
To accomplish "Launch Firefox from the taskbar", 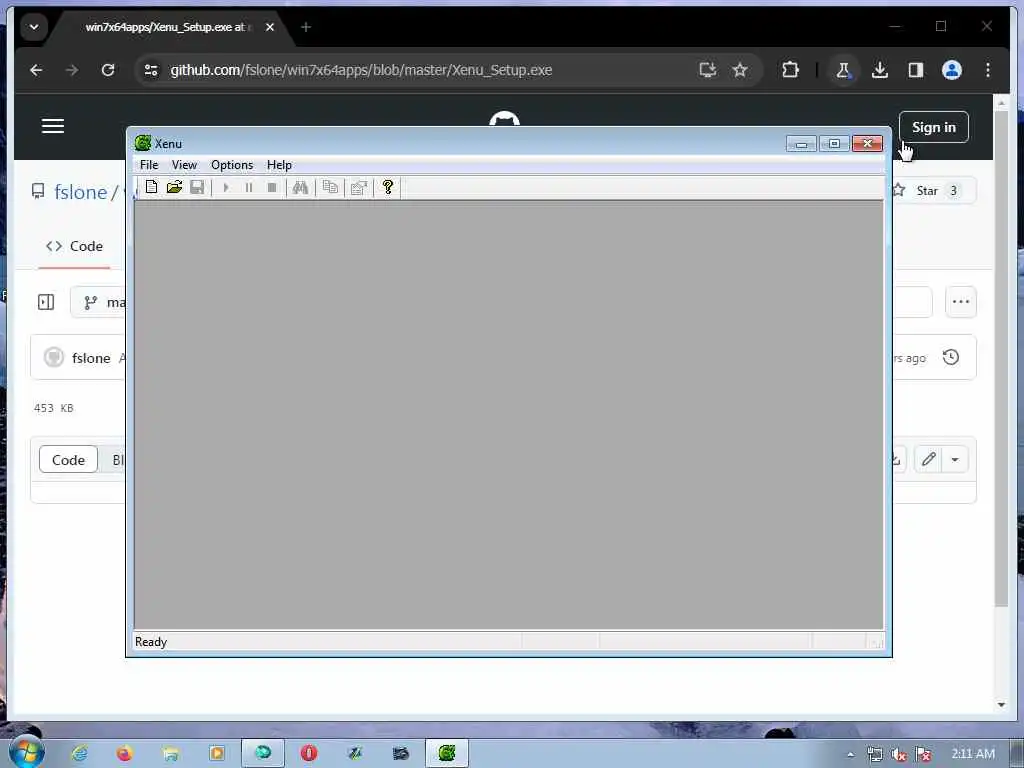I will [124, 754].
